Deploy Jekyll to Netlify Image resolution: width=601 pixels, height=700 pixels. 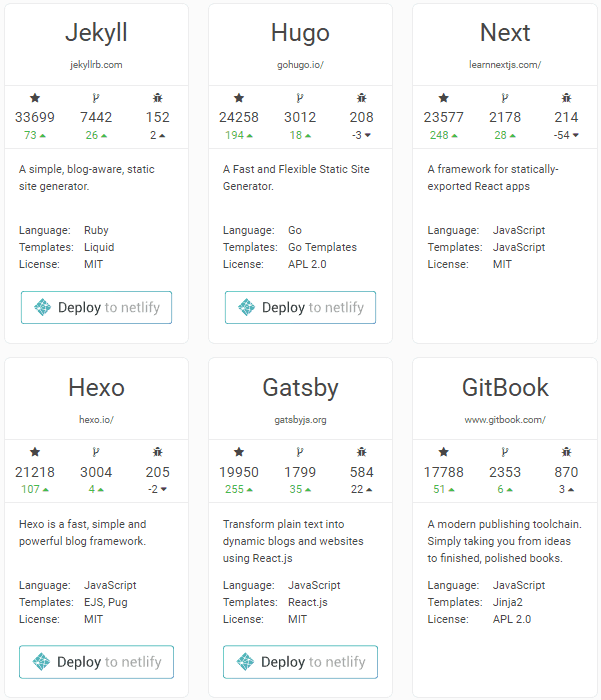tap(96, 308)
